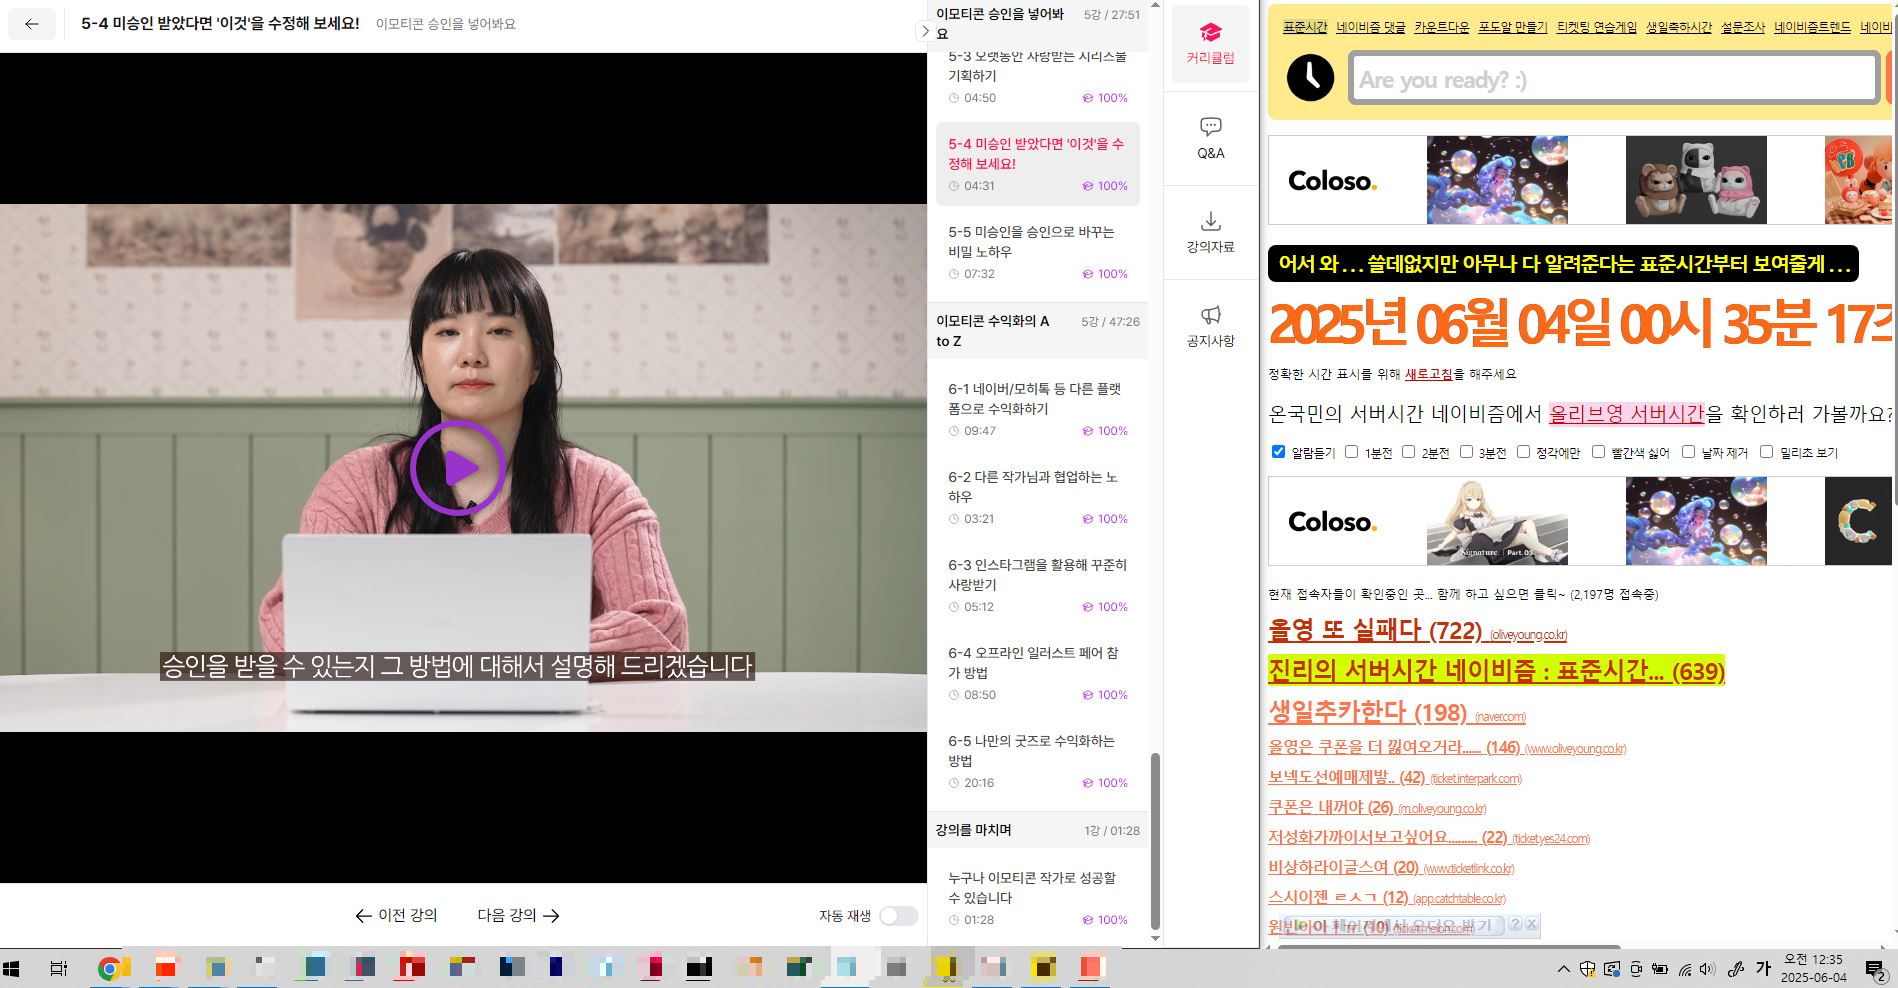Click the 새로고침 refresh link
1898x988 pixels.
point(1428,374)
